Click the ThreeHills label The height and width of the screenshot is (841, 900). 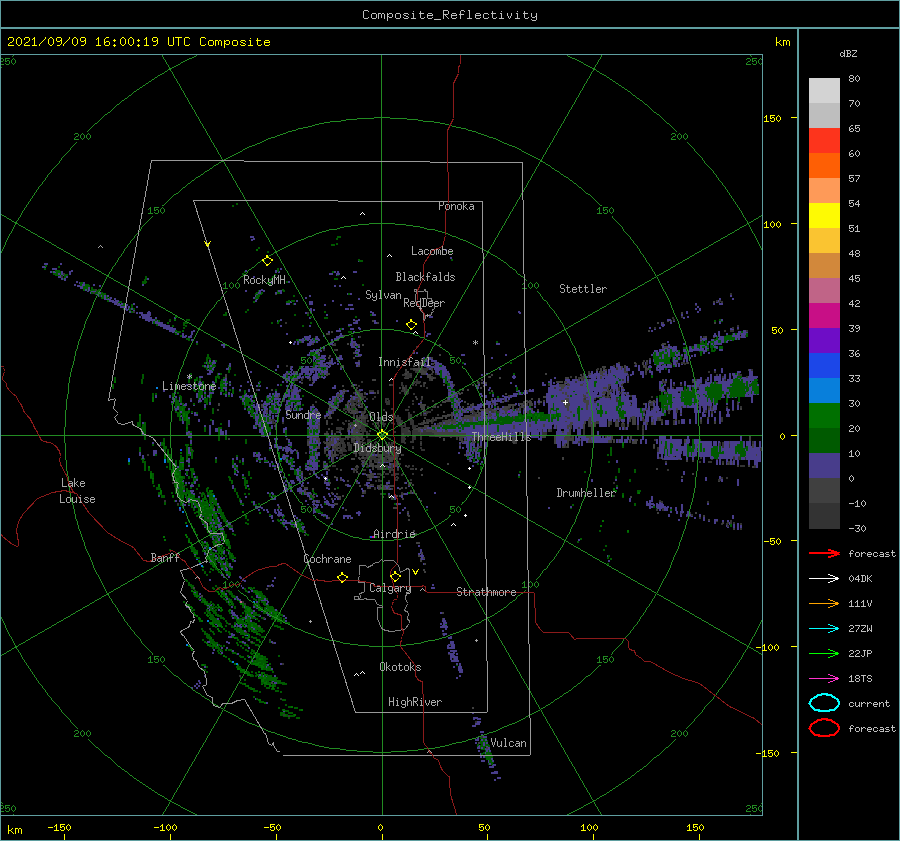pos(502,437)
